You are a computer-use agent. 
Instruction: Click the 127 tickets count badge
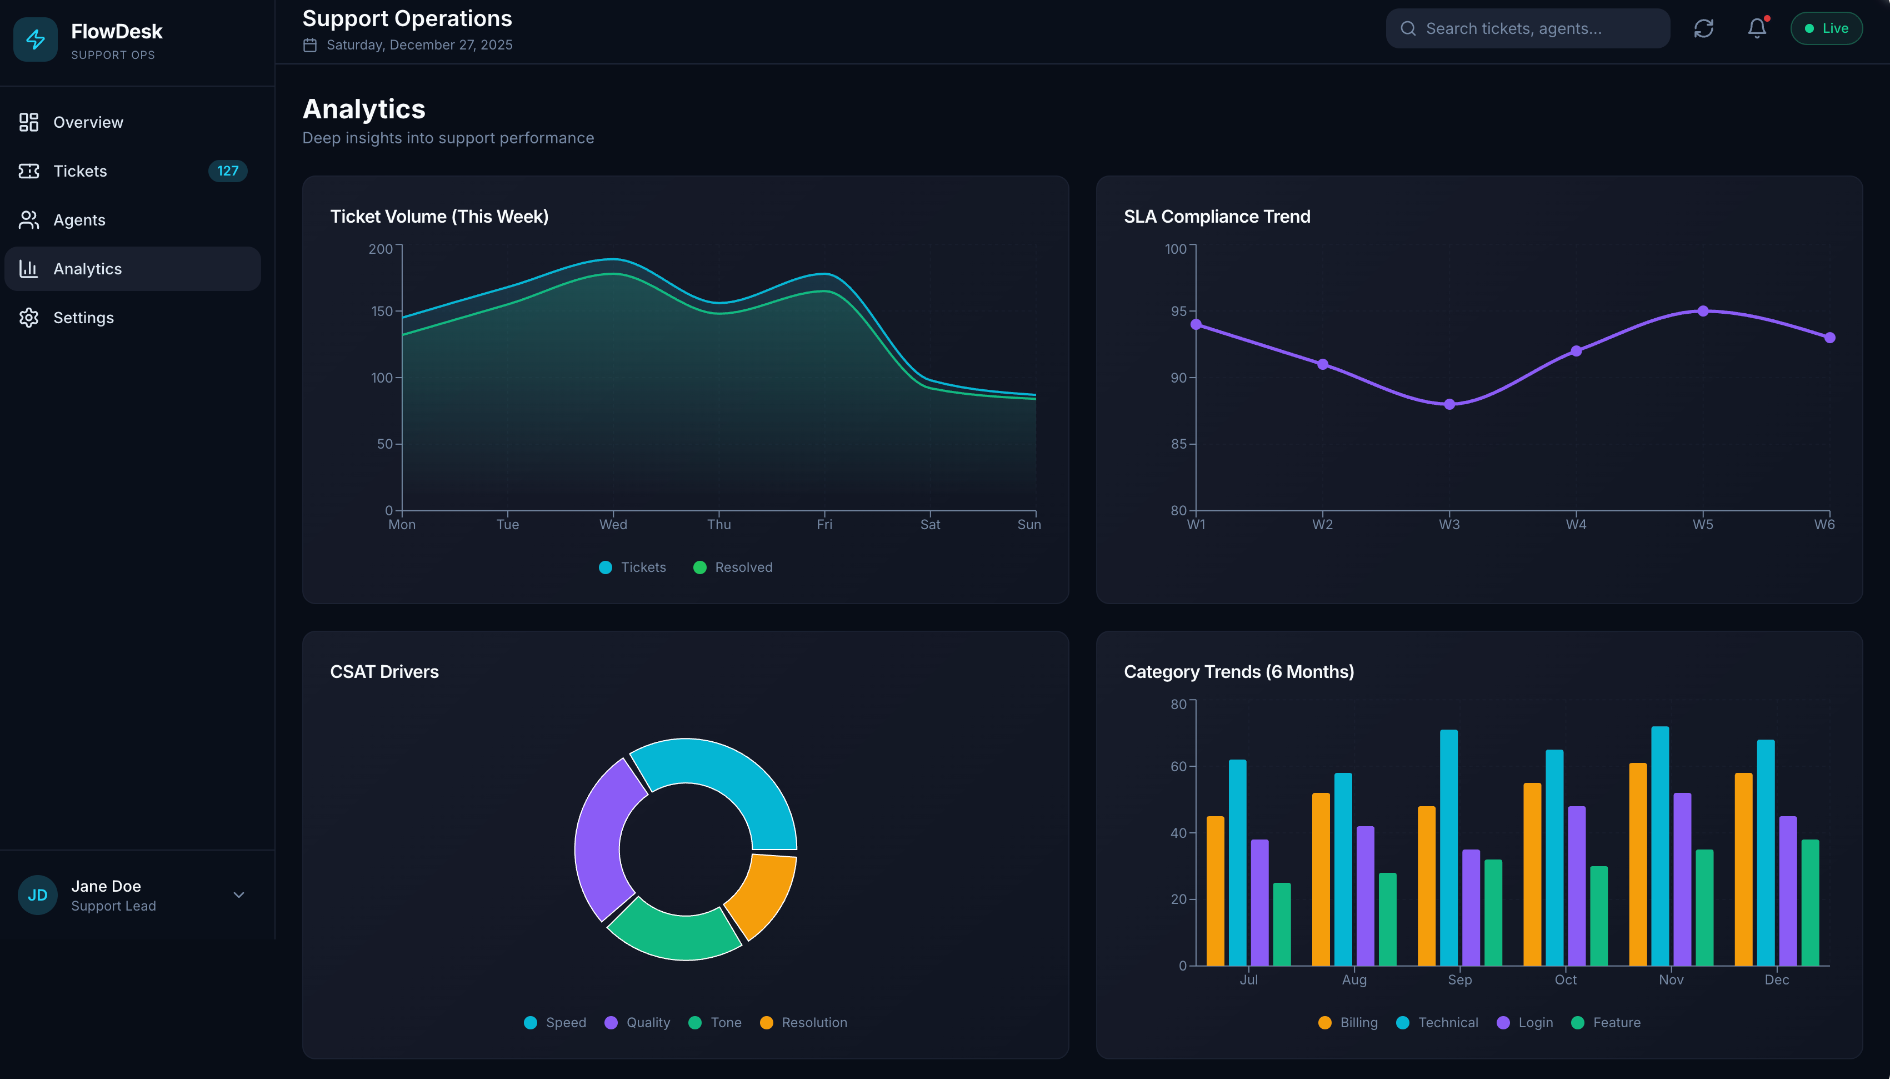coord(228,171)
